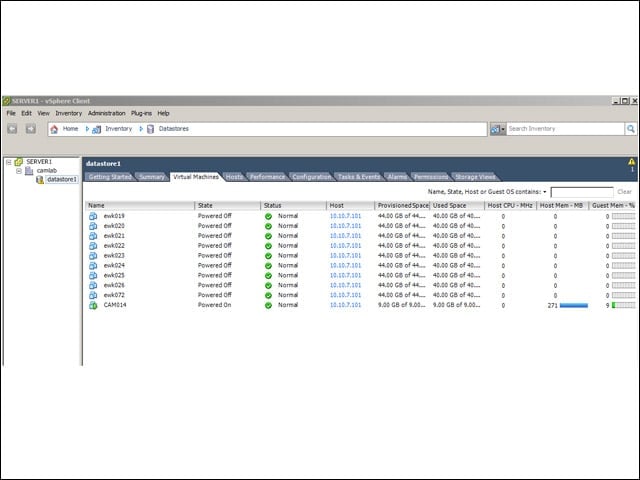Click the vSphere Client title bar icon
This screenshot has height=480, width=640.
coord(6,101)
